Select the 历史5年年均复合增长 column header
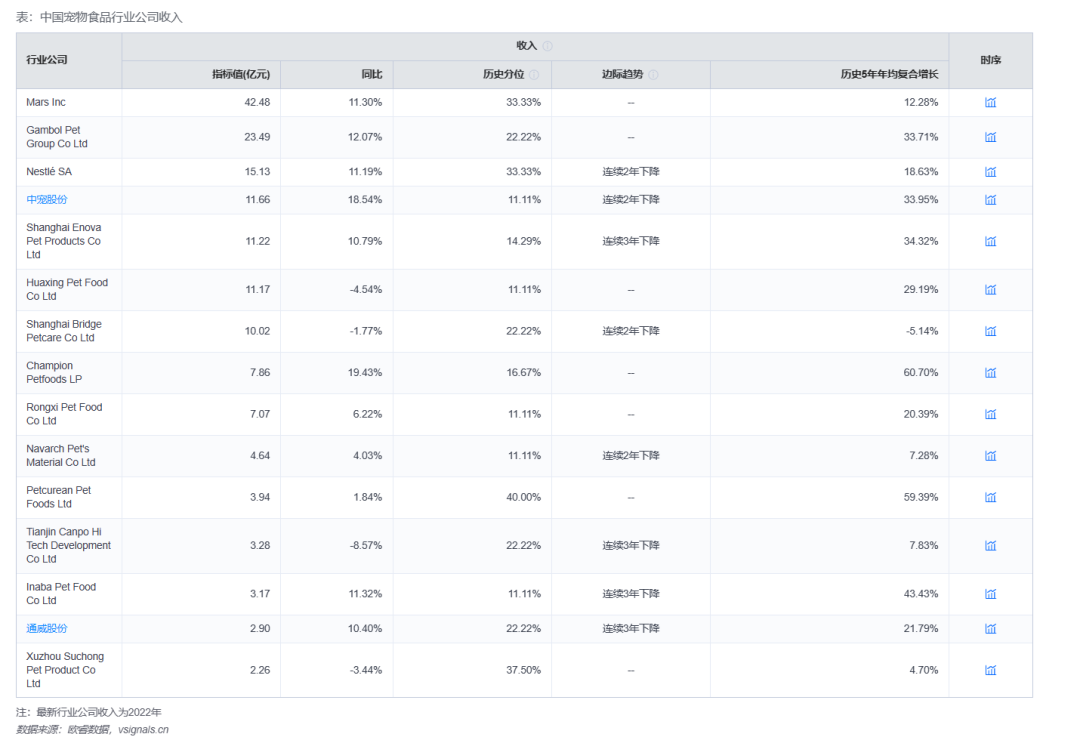 (x=889, y=75)
